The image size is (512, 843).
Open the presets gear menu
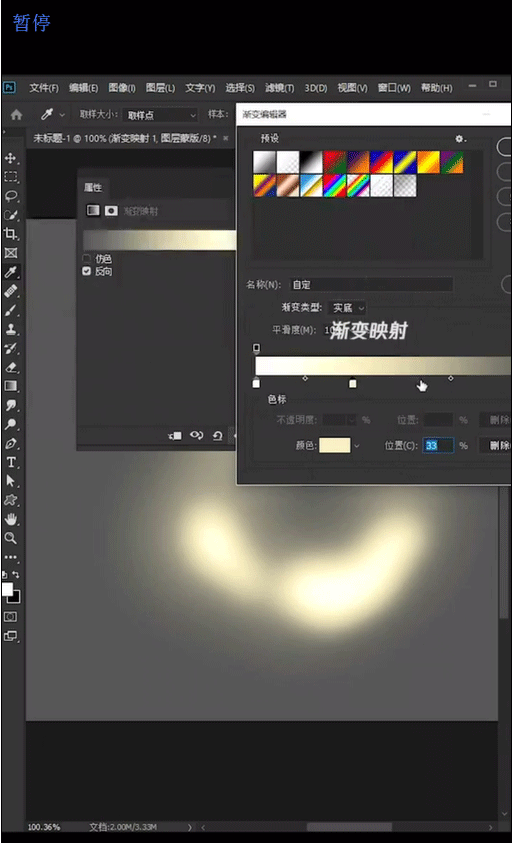tap(460, 139)
